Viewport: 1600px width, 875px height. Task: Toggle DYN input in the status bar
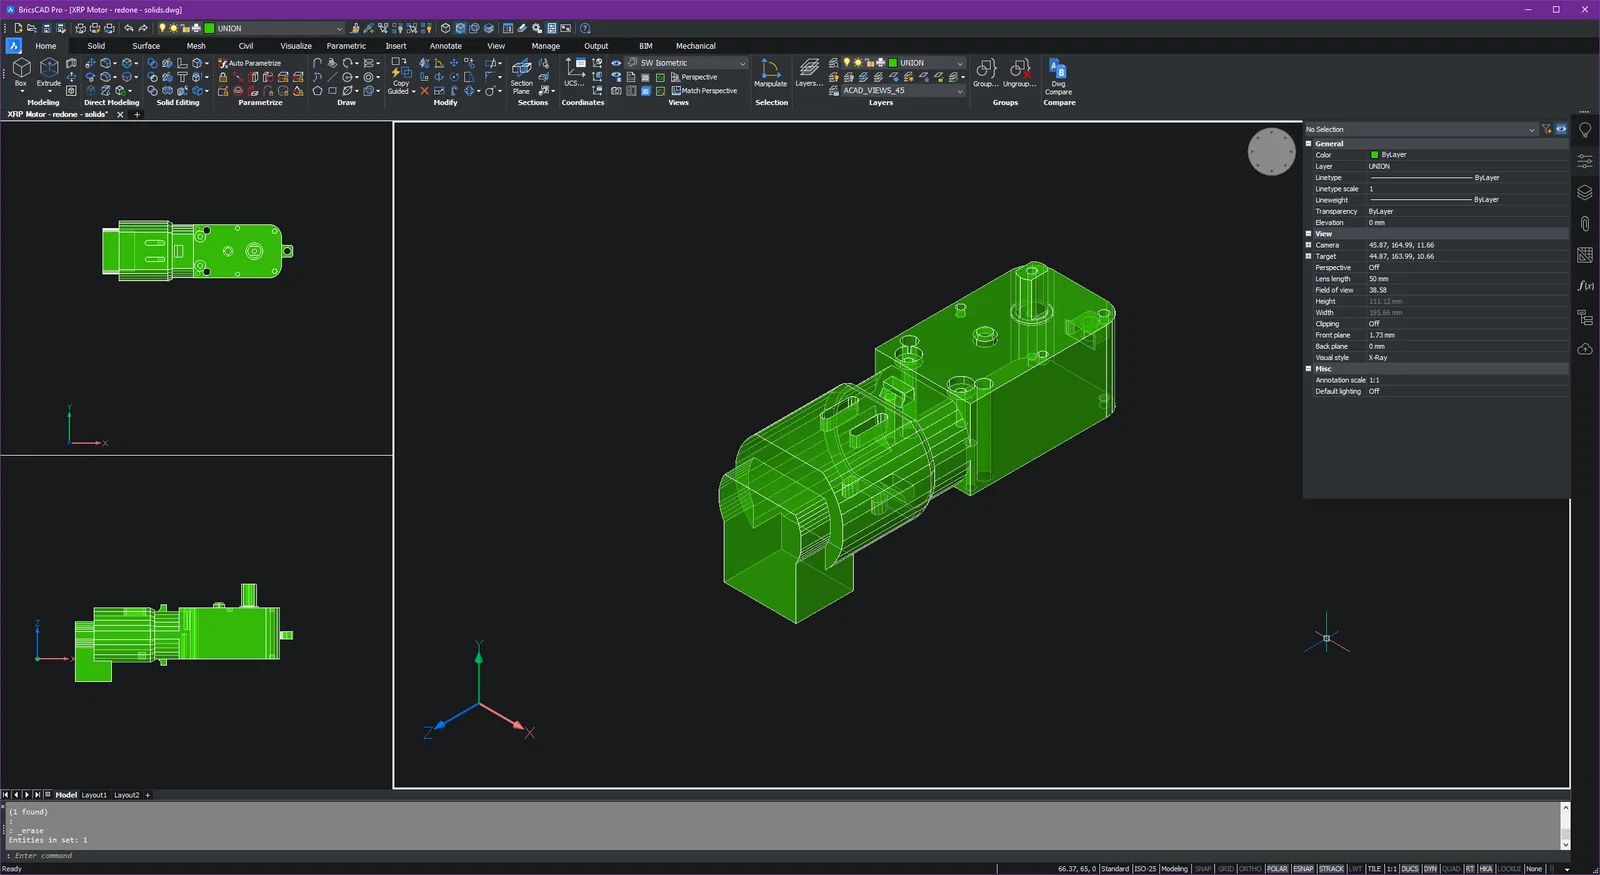[x=1430, y=869]
